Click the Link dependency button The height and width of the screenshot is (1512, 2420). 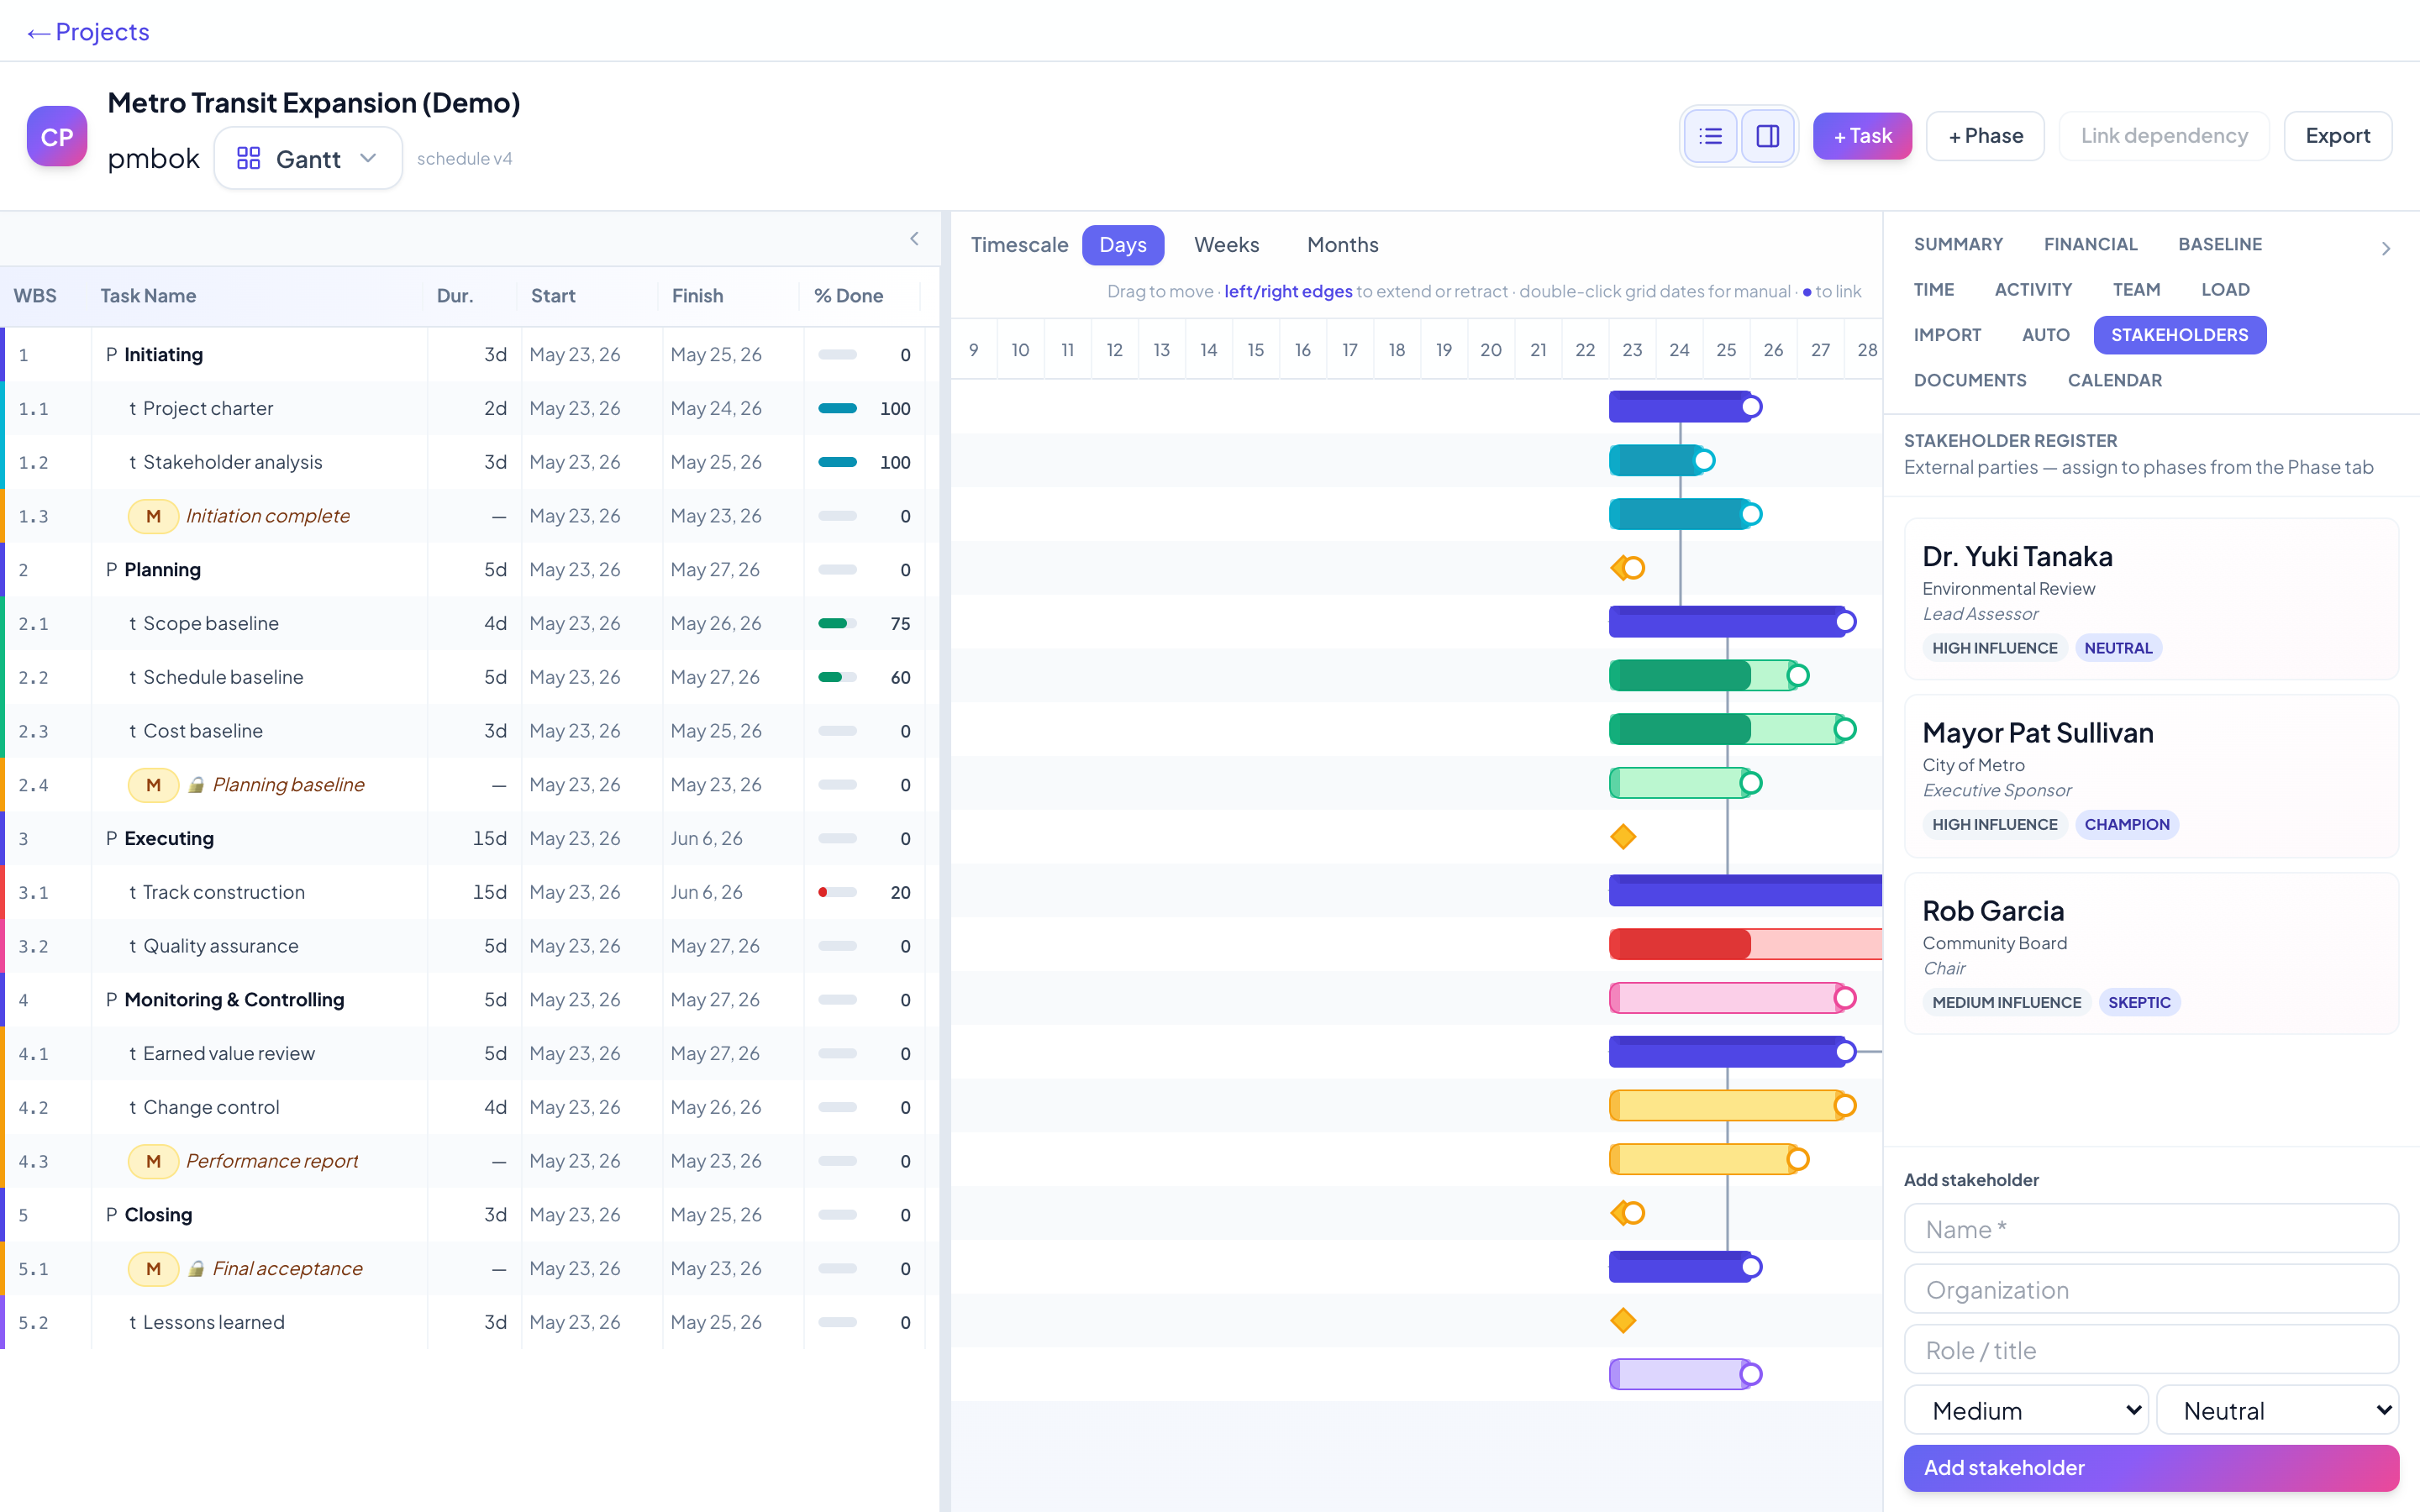[2164, 136]
